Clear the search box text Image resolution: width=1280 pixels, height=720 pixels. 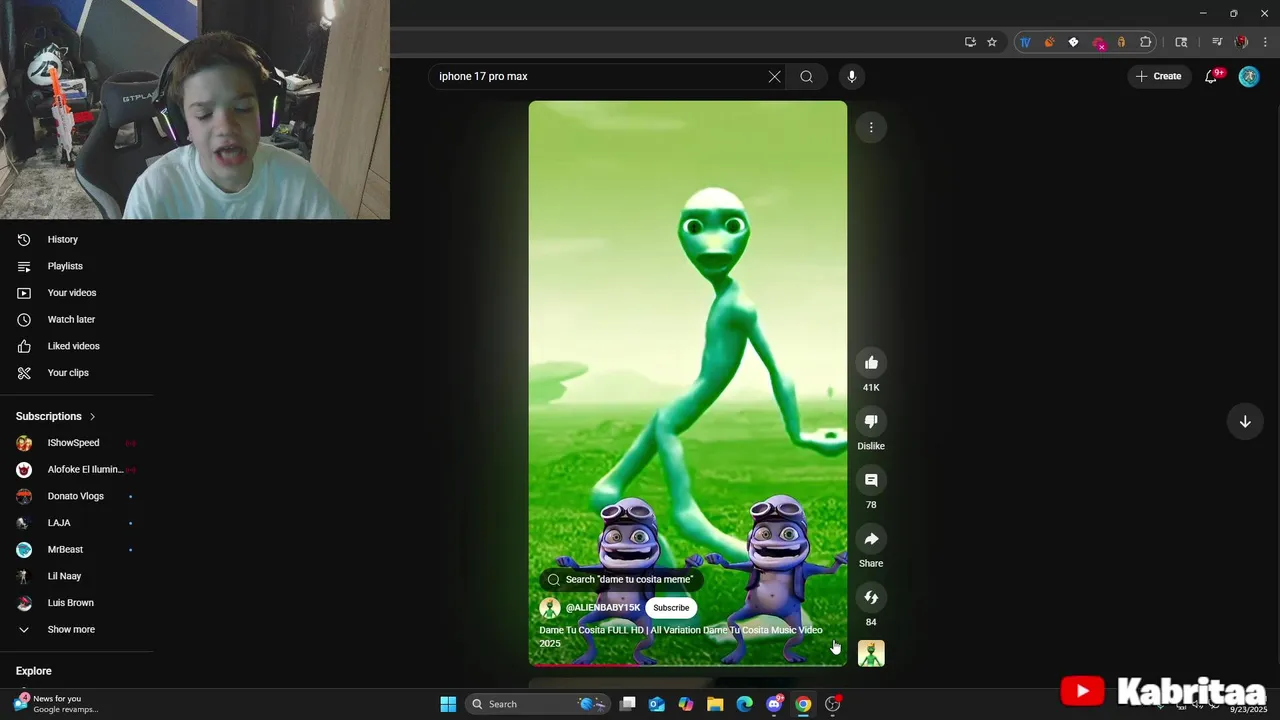[774, 76]
